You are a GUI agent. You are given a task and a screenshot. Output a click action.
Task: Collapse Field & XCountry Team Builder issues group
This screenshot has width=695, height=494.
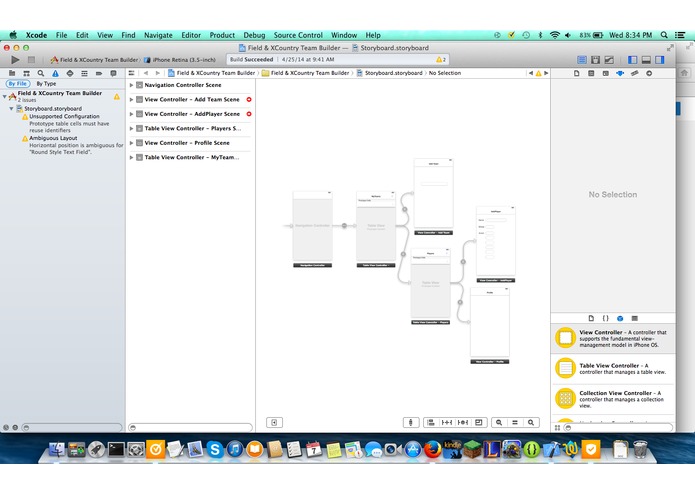pos(4,96)
